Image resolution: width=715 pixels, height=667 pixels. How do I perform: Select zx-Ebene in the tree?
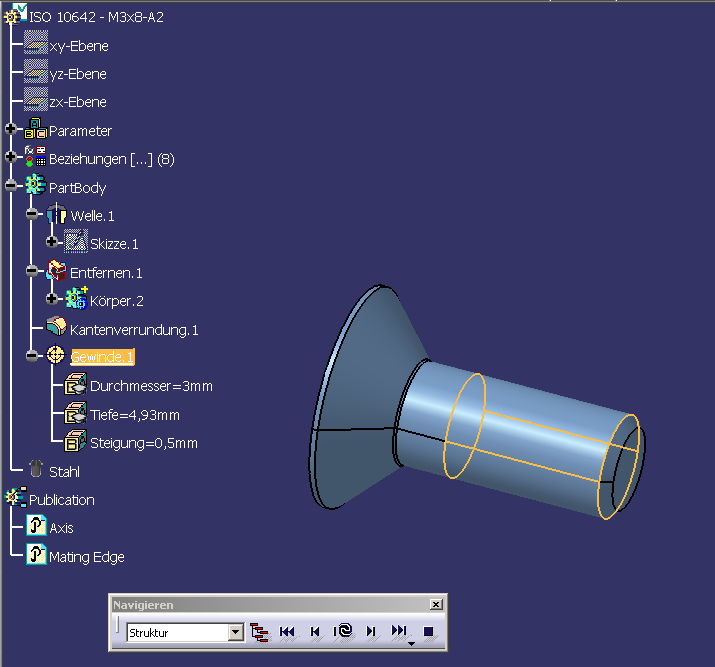click(78, 102)
